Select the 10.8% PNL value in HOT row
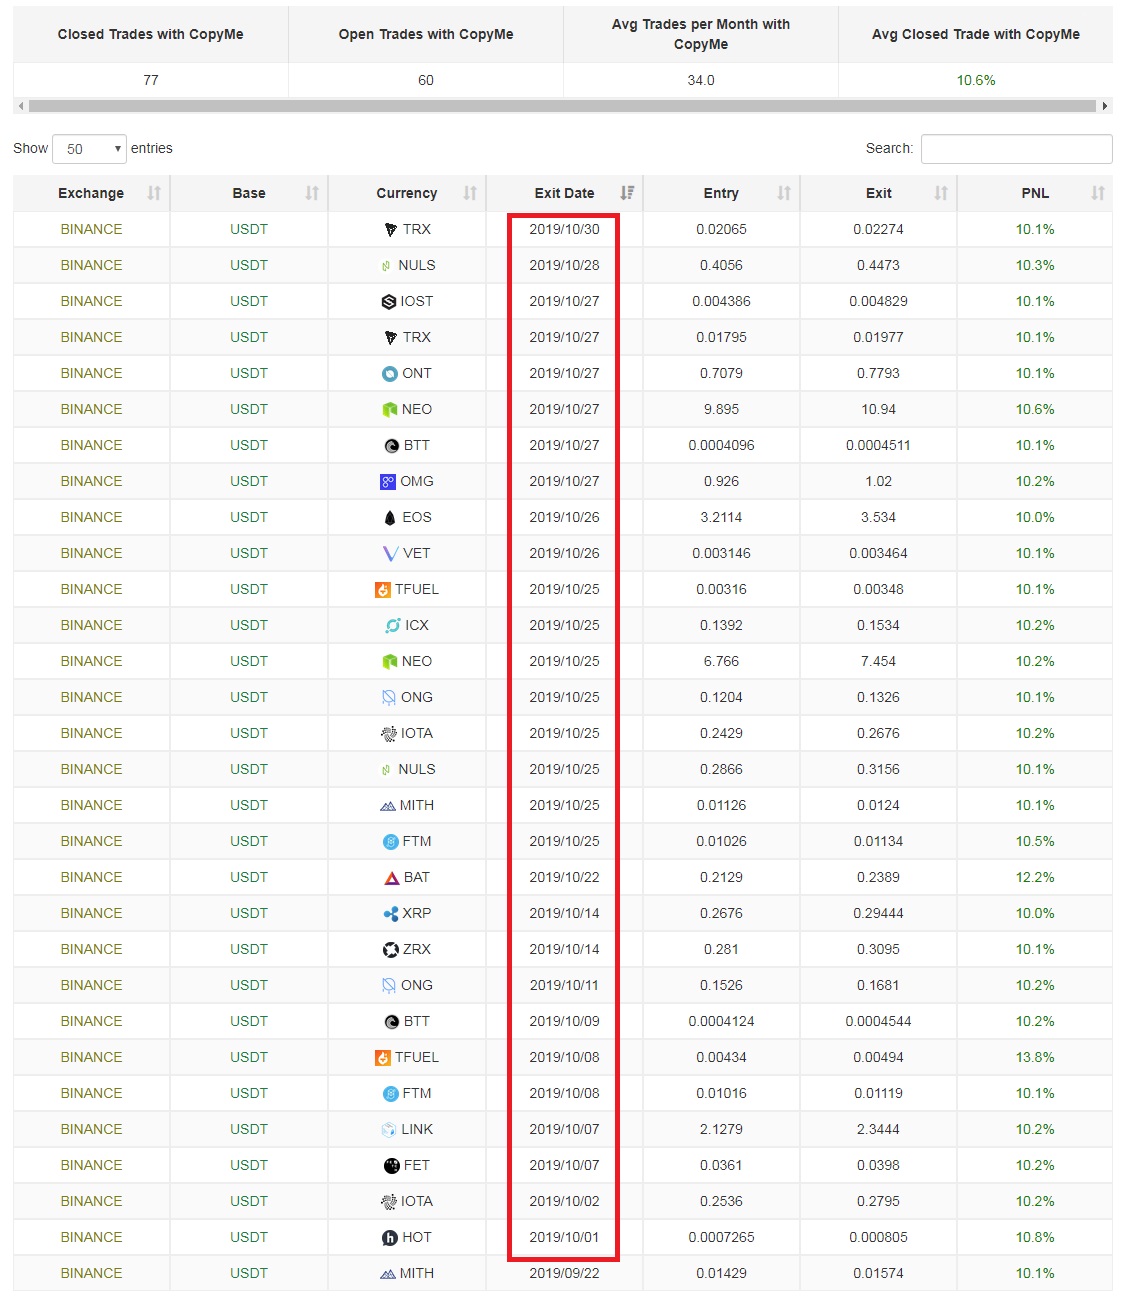The width and height of the screenshot is (1126, 1308). coord(1035,1237)
